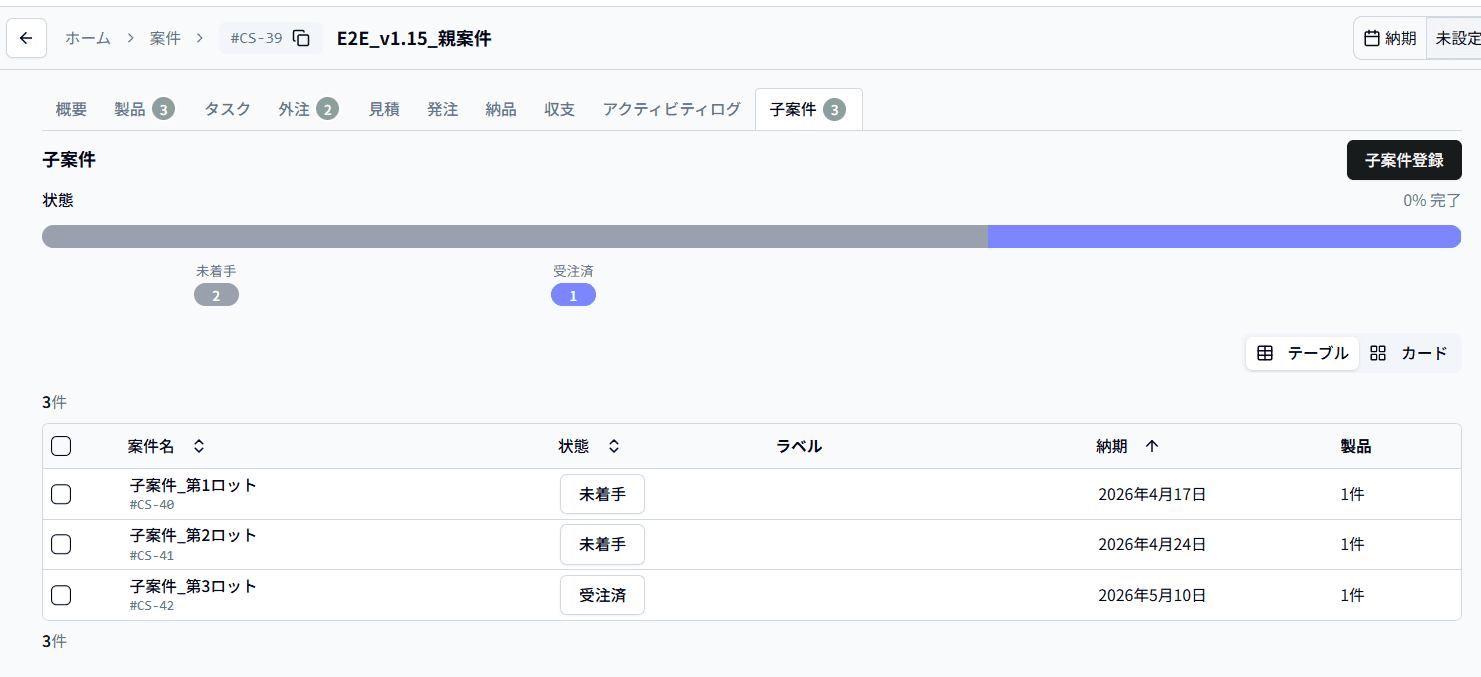This screenshot has height=677, width=1481.
Task: Check the checkbox for 子案件_第1ロット
Action: [x=61, y=494]
